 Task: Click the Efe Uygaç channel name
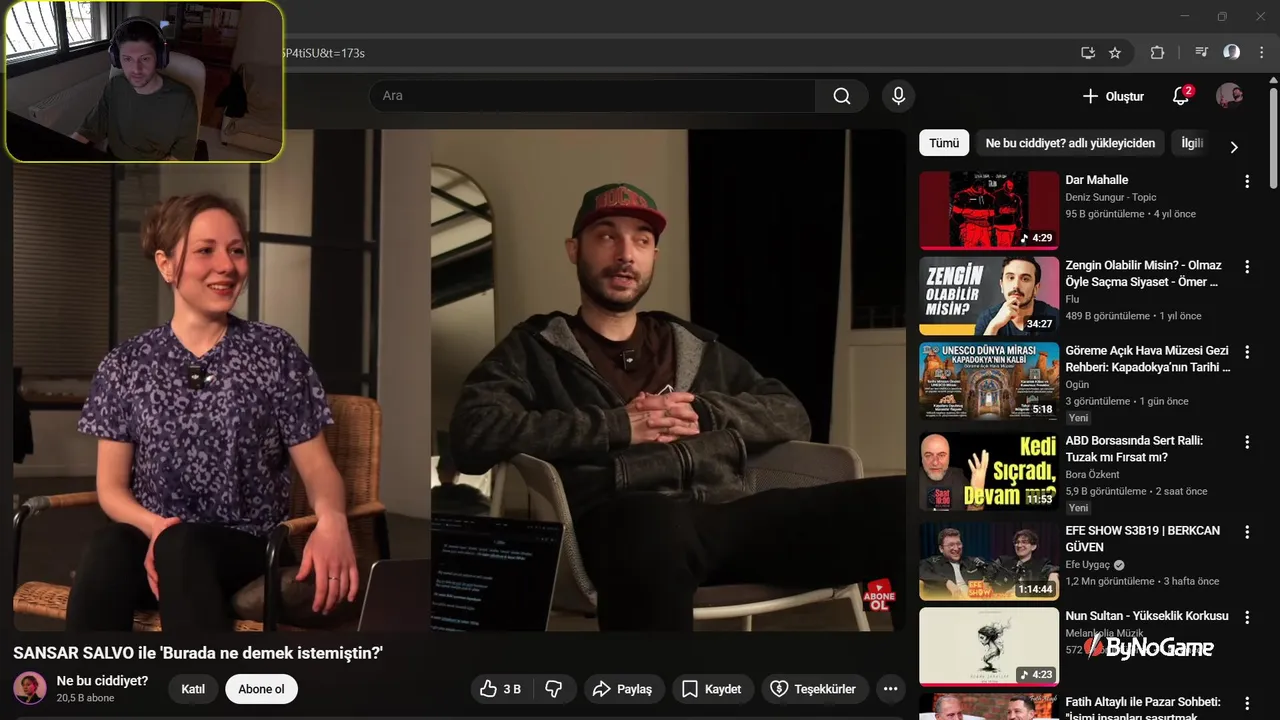1088,565
